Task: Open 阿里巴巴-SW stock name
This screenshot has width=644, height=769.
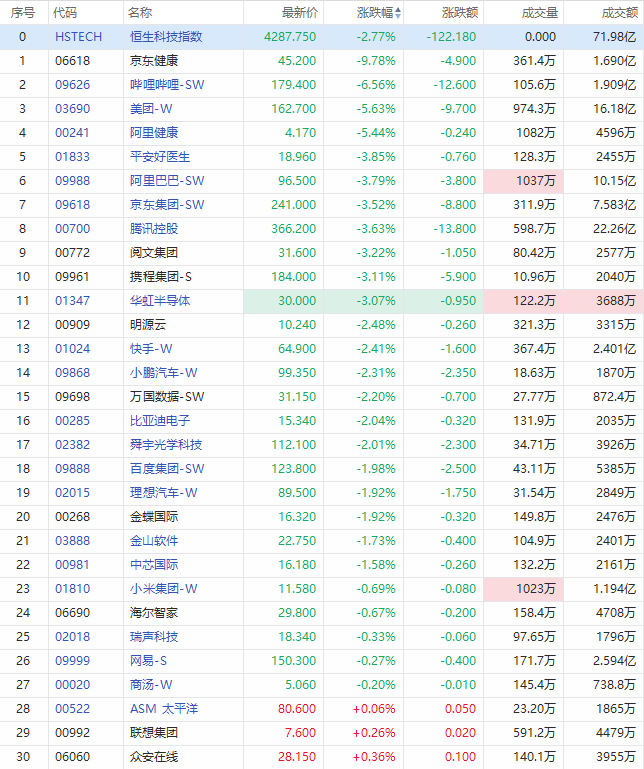Action: click(167, 181)
